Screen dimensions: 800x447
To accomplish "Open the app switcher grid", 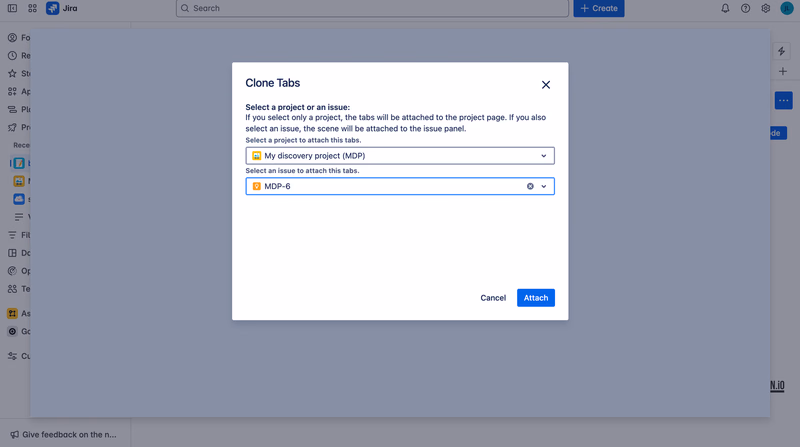I will pos(32,8).
